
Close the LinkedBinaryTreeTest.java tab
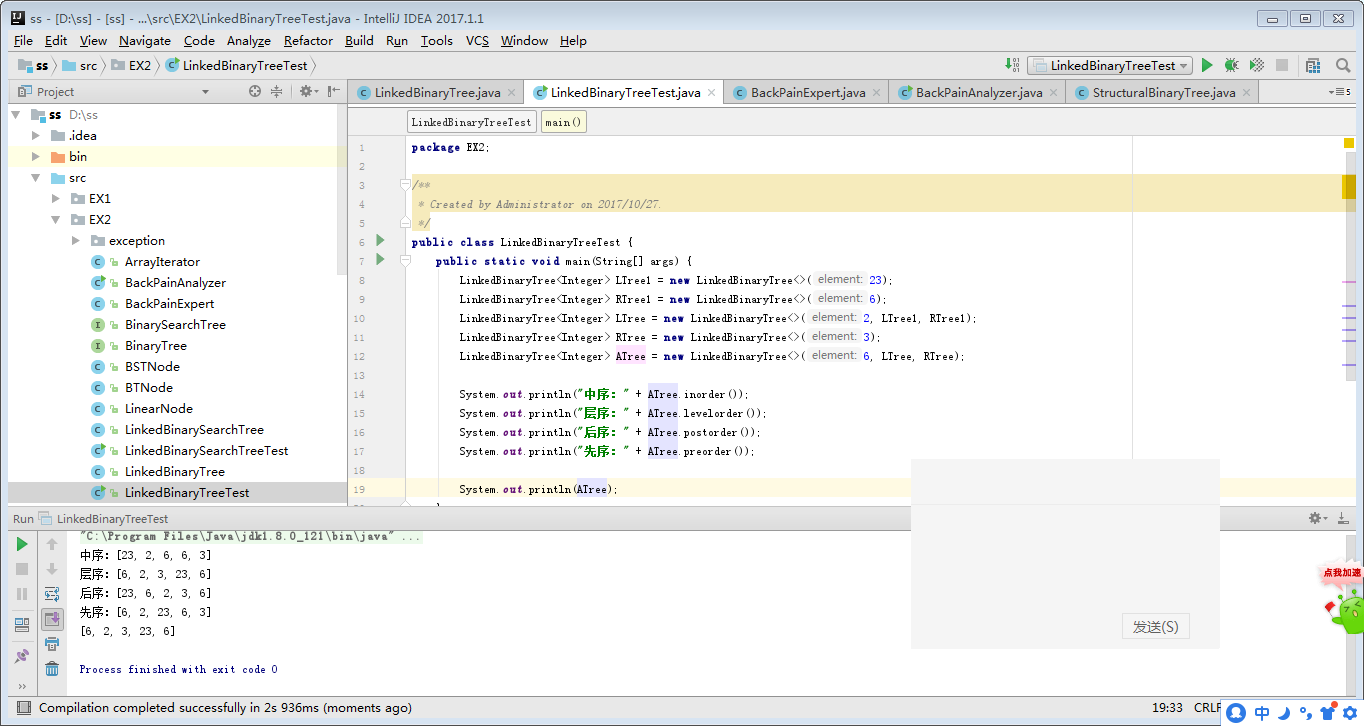pyautogui.click(x=711, y=93)
